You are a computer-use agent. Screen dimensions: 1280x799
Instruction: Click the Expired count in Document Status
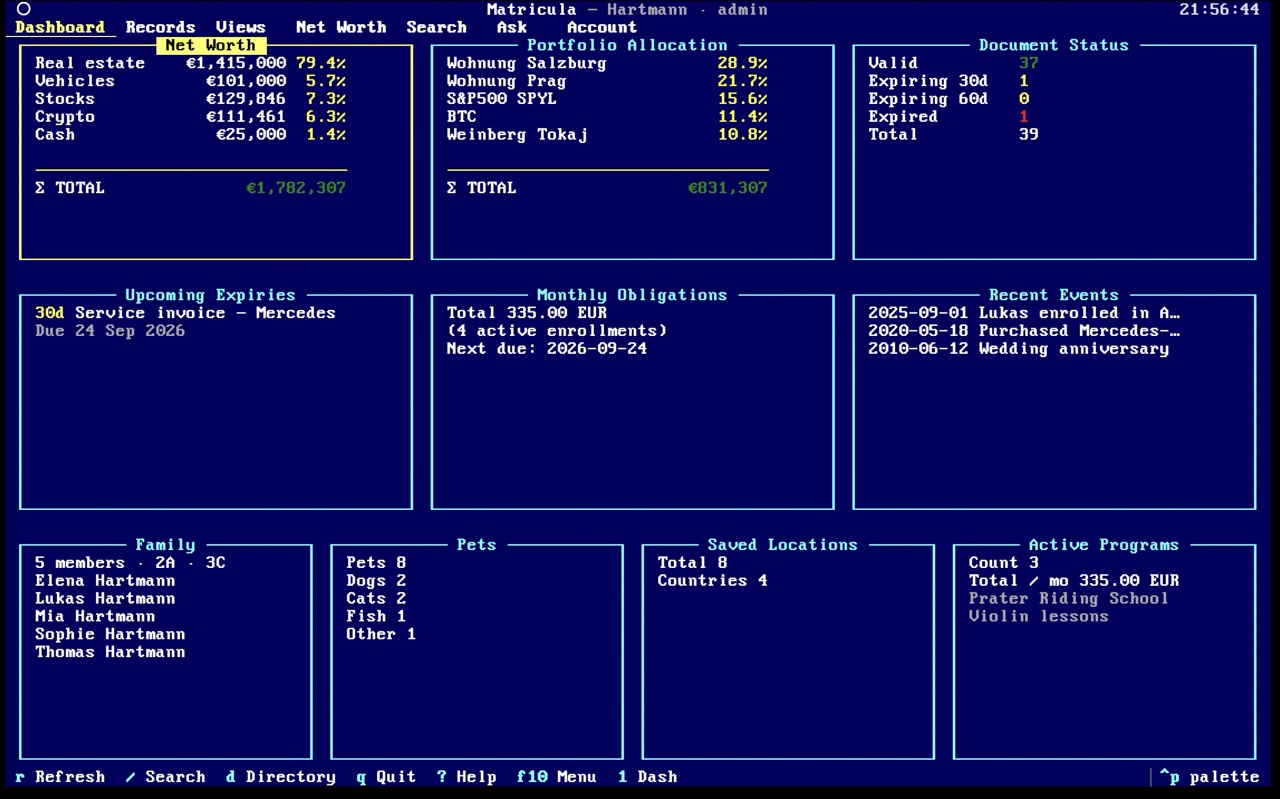coord(1023,117)
